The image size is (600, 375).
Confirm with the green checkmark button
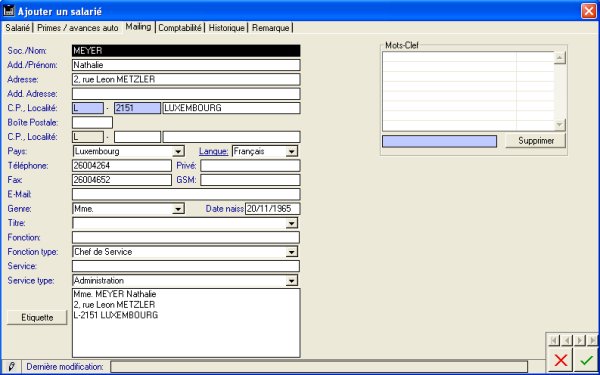click(x=586, y=360)
